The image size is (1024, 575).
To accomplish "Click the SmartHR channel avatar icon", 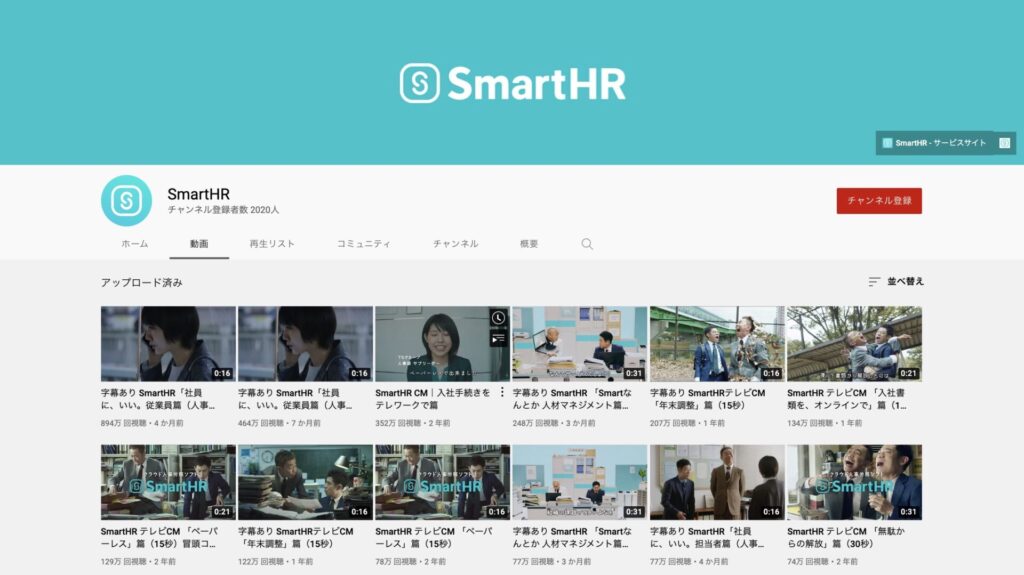I will pyautogui.click(x=126, y=201).
